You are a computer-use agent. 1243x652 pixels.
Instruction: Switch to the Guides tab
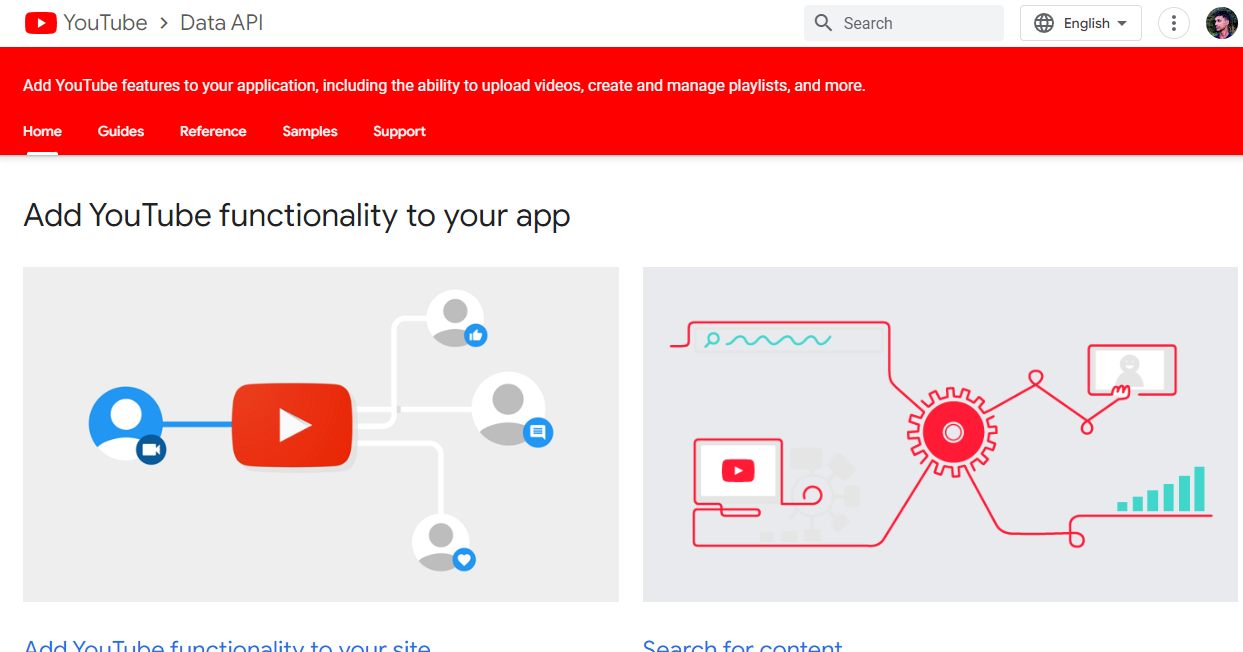pos(121,131)
